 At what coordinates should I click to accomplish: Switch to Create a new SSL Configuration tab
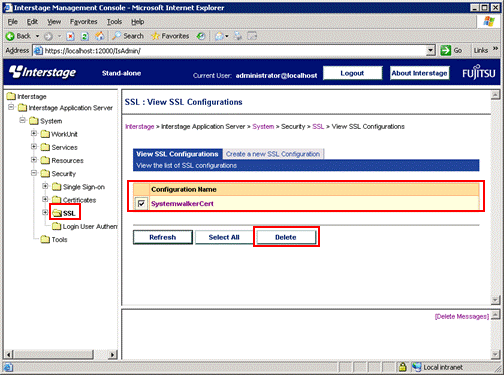pyautogui.click(x=273, y=154)
